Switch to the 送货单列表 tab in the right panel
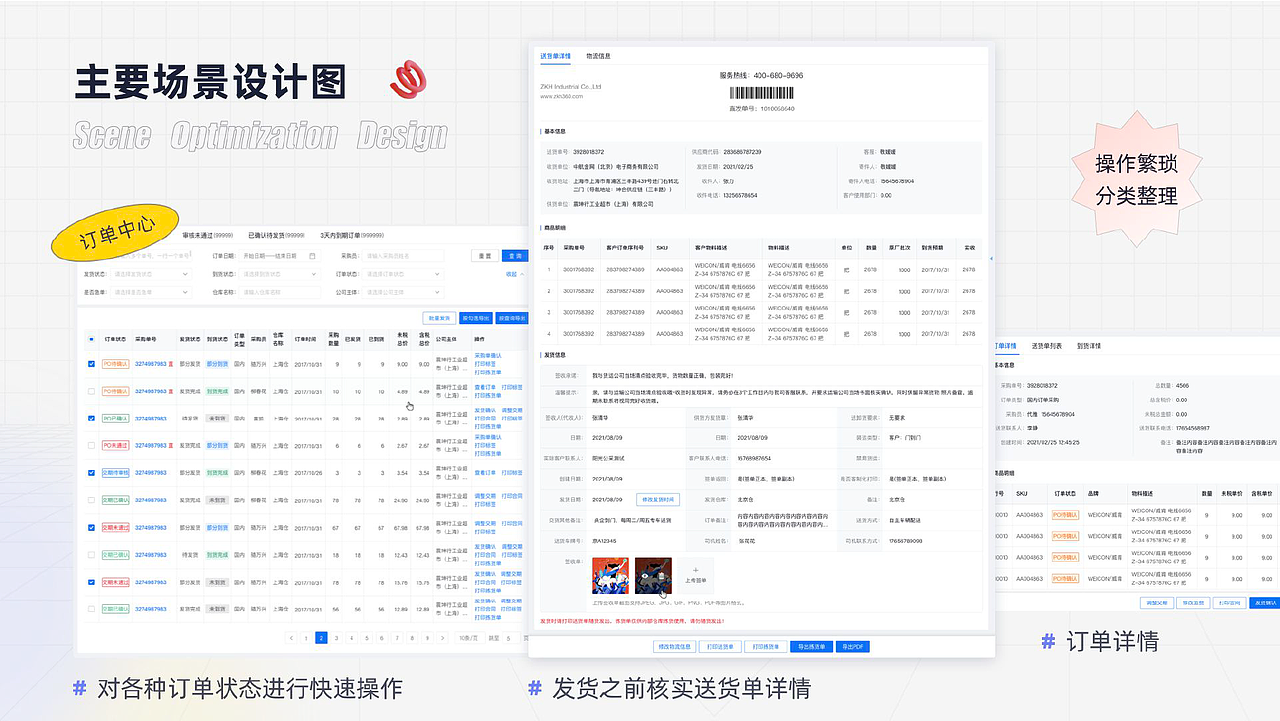This screenshot has height=721, width=1280. (1047, 345)
